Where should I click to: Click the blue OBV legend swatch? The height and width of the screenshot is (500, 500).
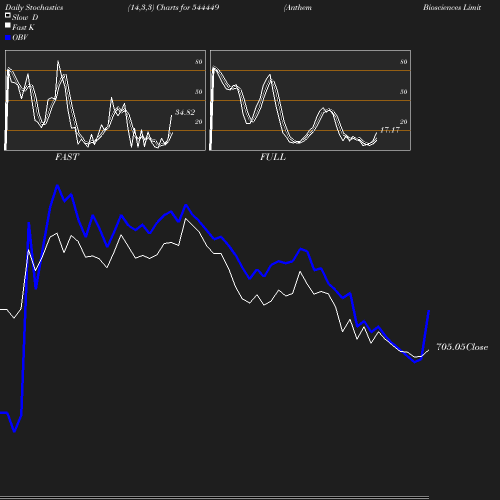click(x=8, y=38)
